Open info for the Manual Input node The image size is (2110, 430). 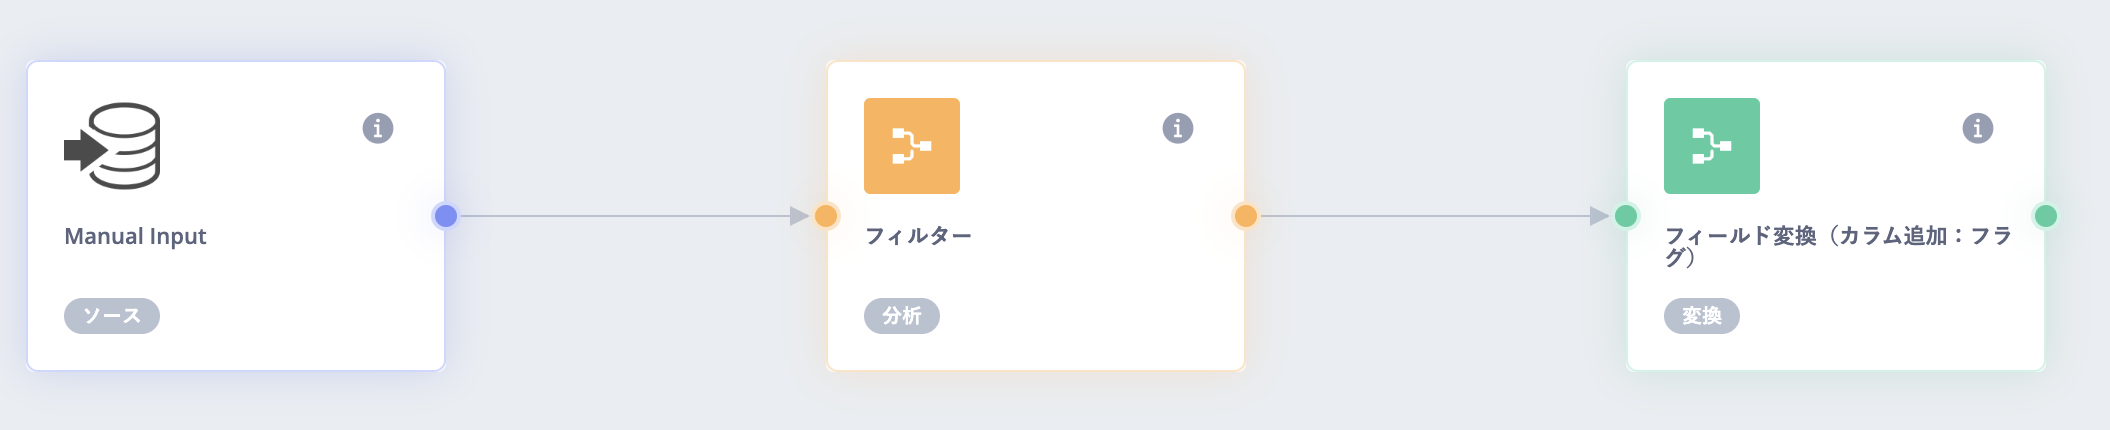click(x=377, y=128)
